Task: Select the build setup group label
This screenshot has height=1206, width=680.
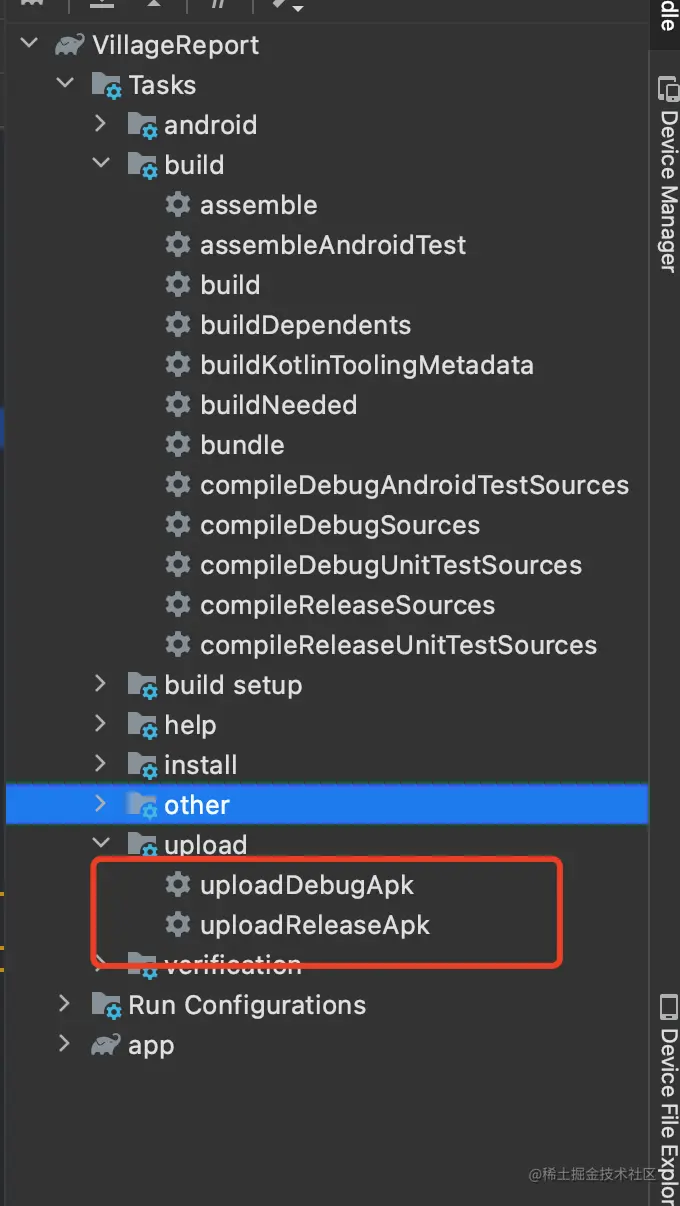Action: click(x=233, y=685)
